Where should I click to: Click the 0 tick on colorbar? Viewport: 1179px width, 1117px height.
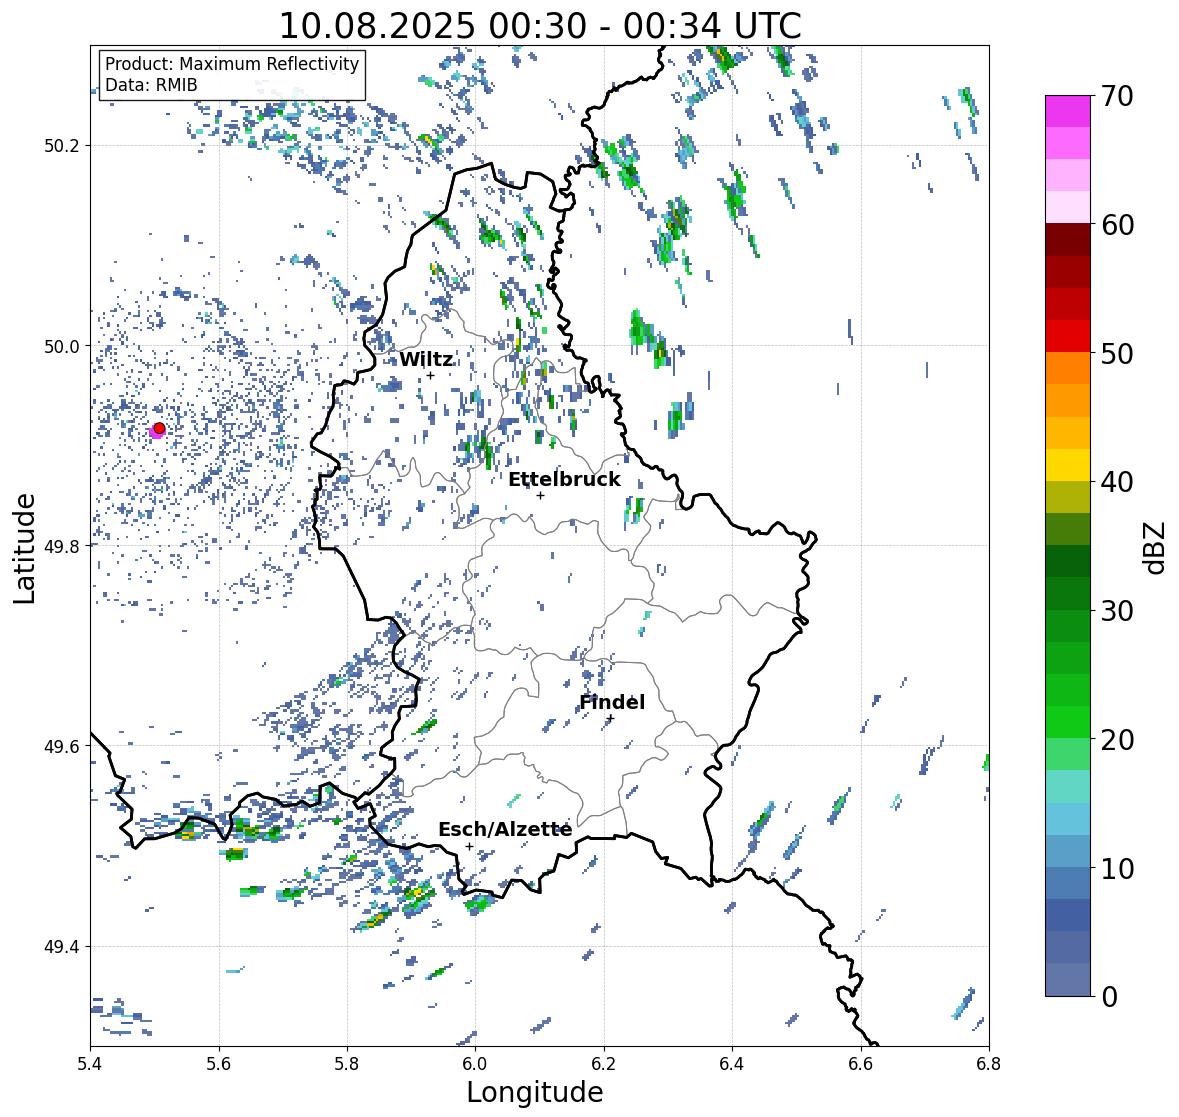pyautogui.click(x=1109, y=997)
